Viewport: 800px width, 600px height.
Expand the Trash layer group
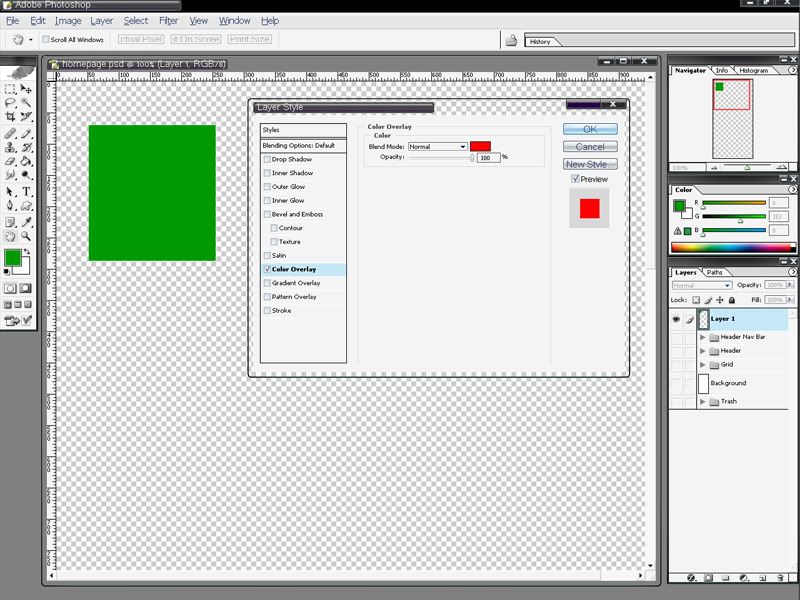coord(703,402)
